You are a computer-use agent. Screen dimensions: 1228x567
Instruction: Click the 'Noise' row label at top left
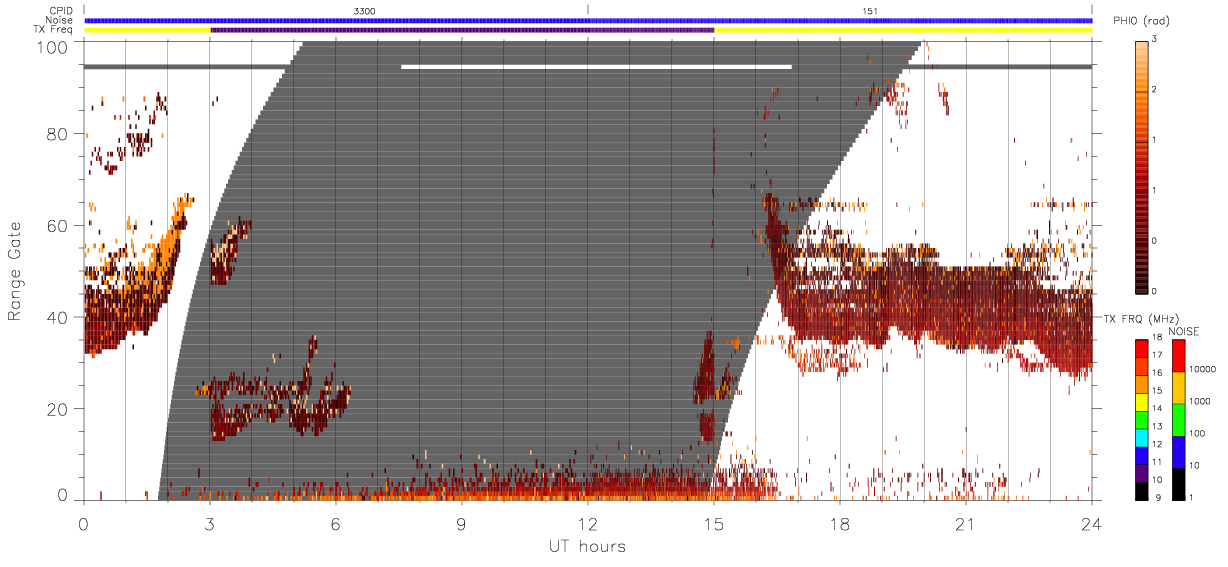(x=59, y=20)
